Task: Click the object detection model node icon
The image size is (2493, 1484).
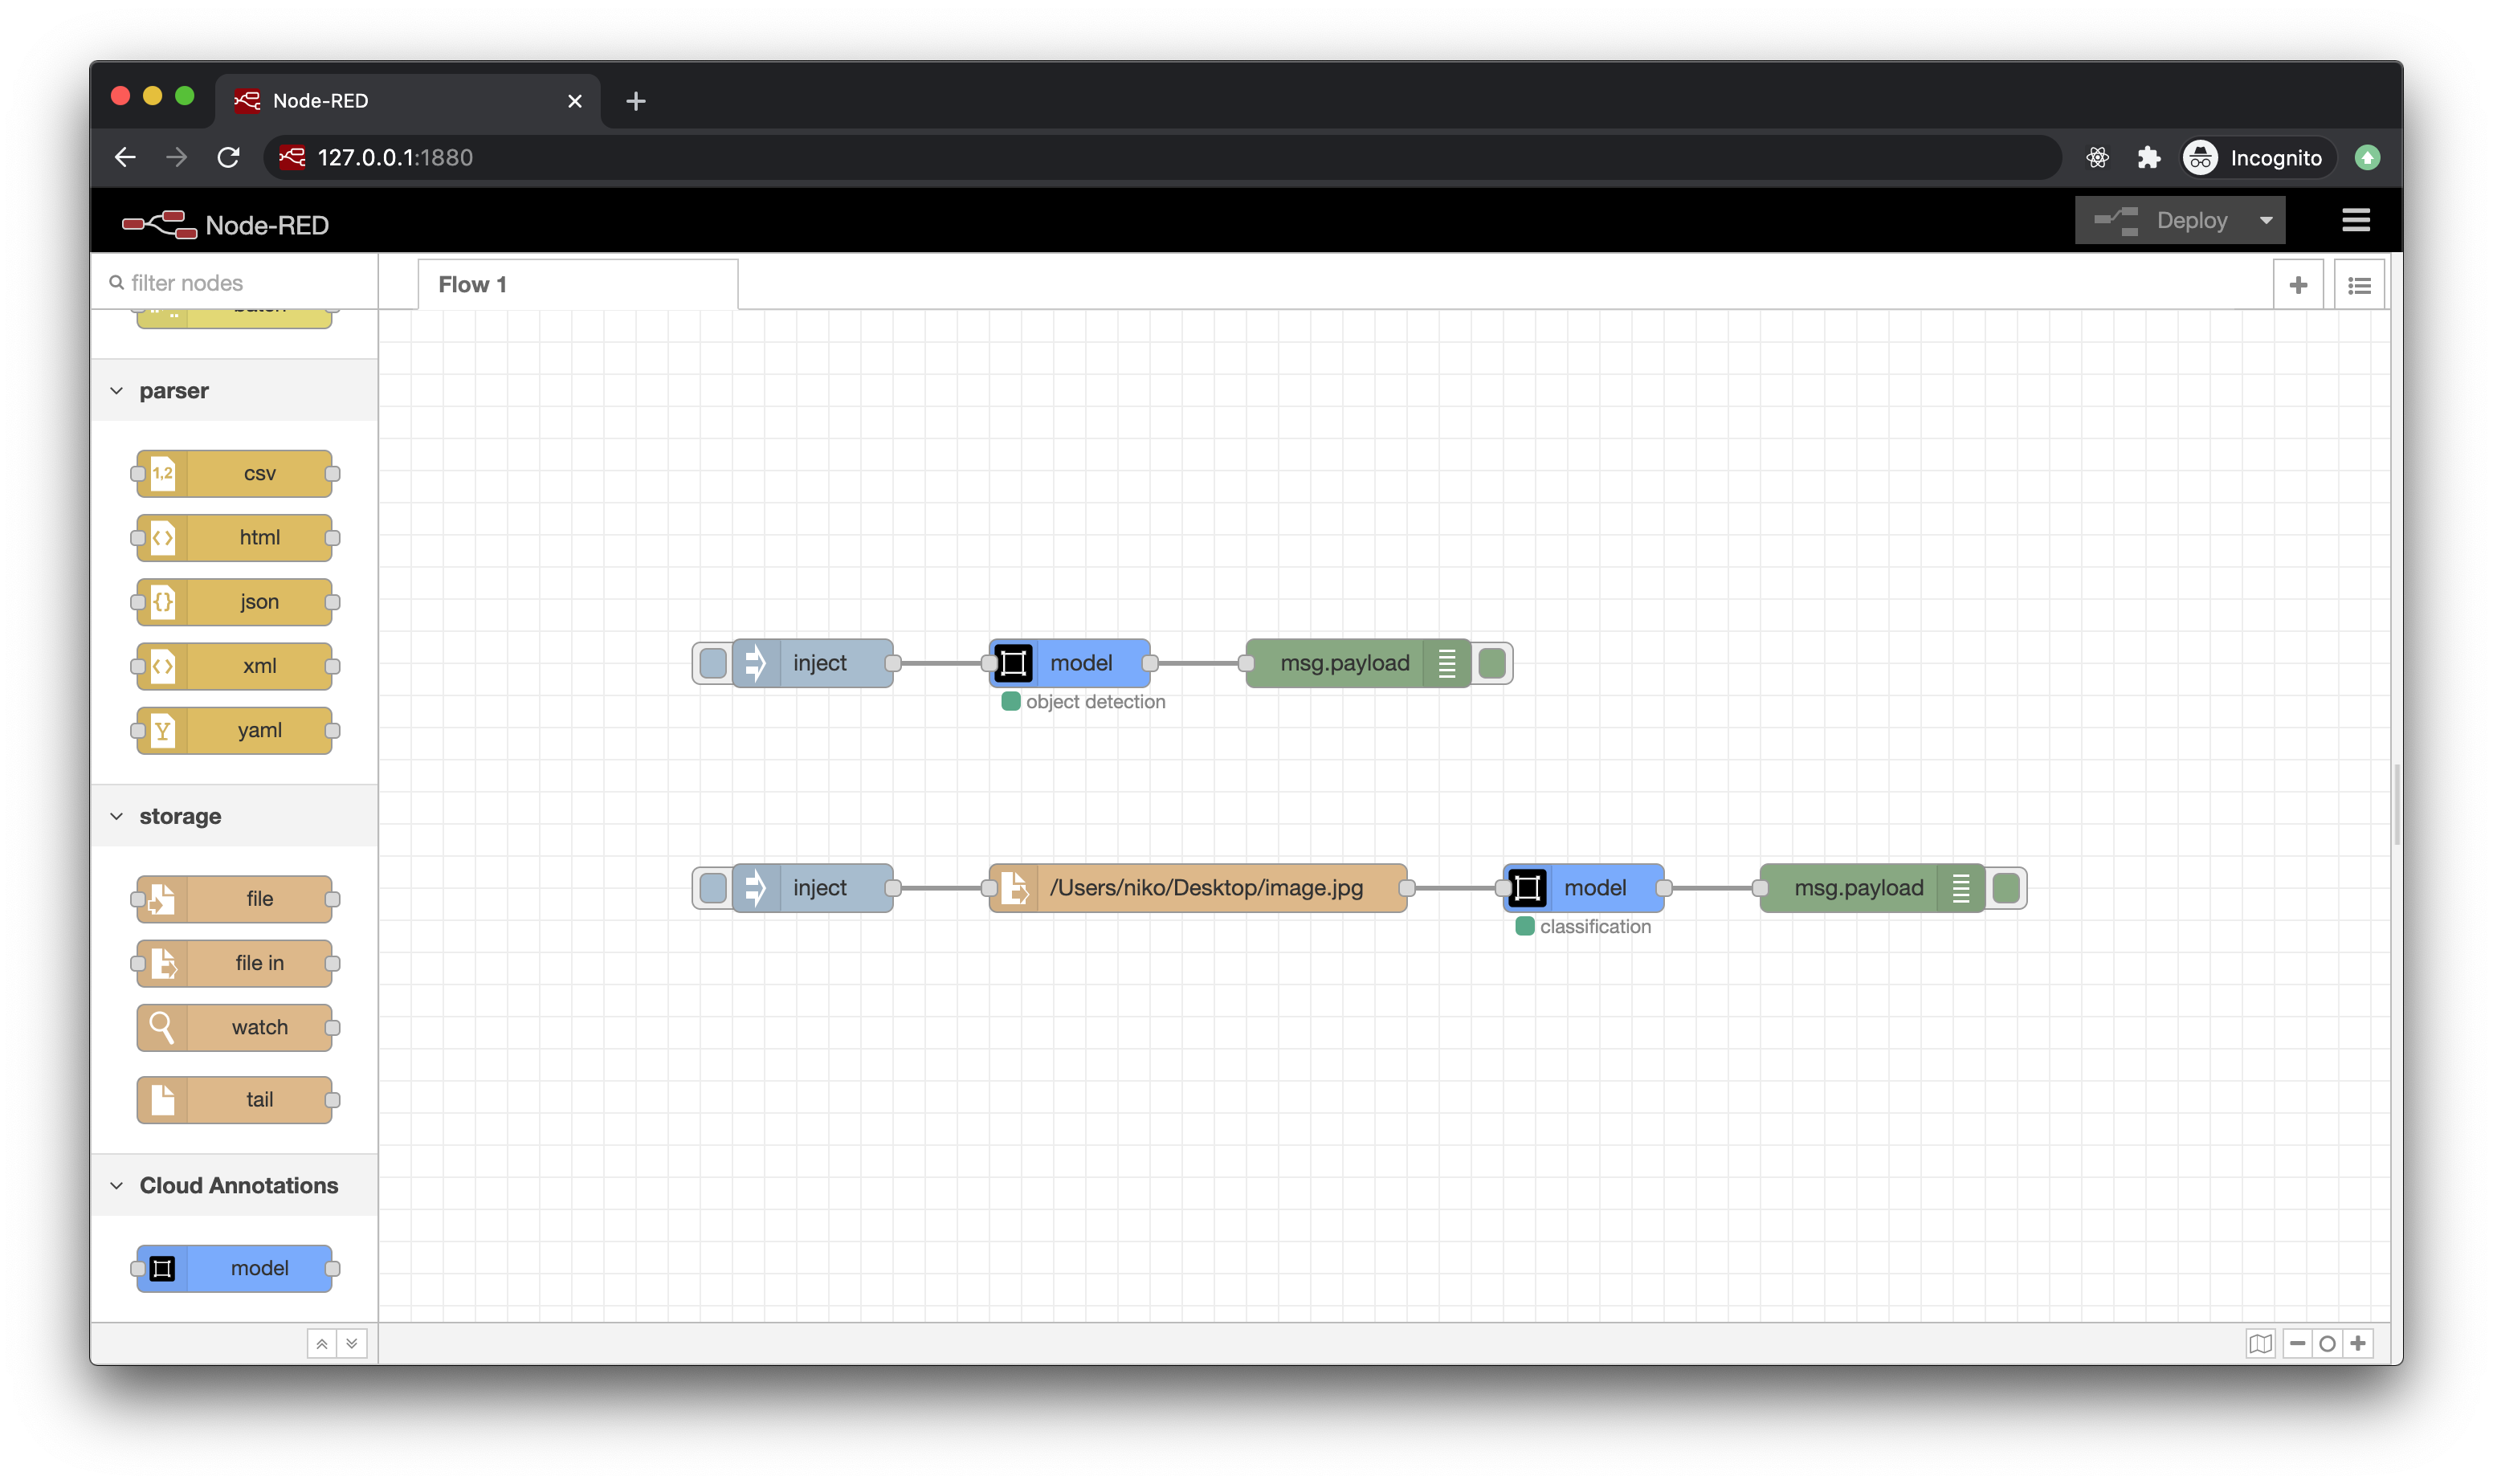Action: pyautogui.click(x=1013, y=663)
